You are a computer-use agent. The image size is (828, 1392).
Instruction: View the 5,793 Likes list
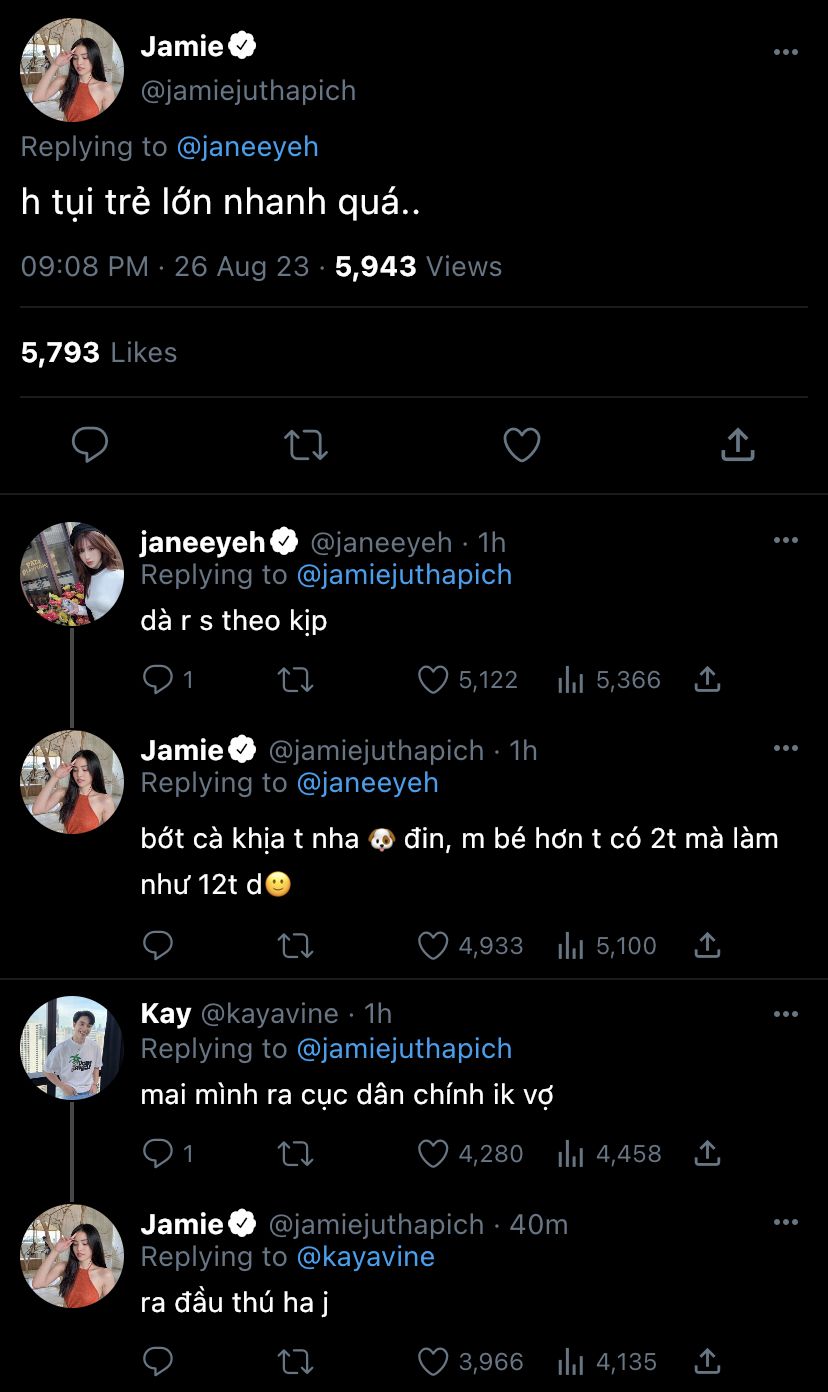[x=99, y=352]
